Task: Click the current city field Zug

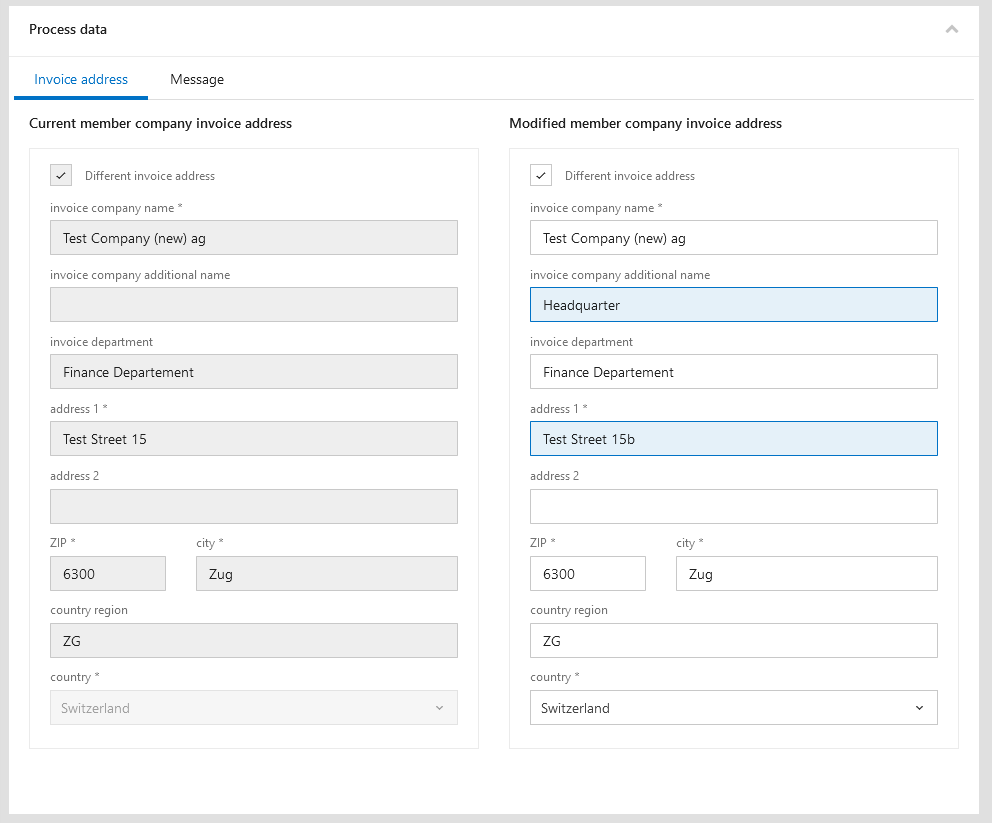Action: (326, 574)
